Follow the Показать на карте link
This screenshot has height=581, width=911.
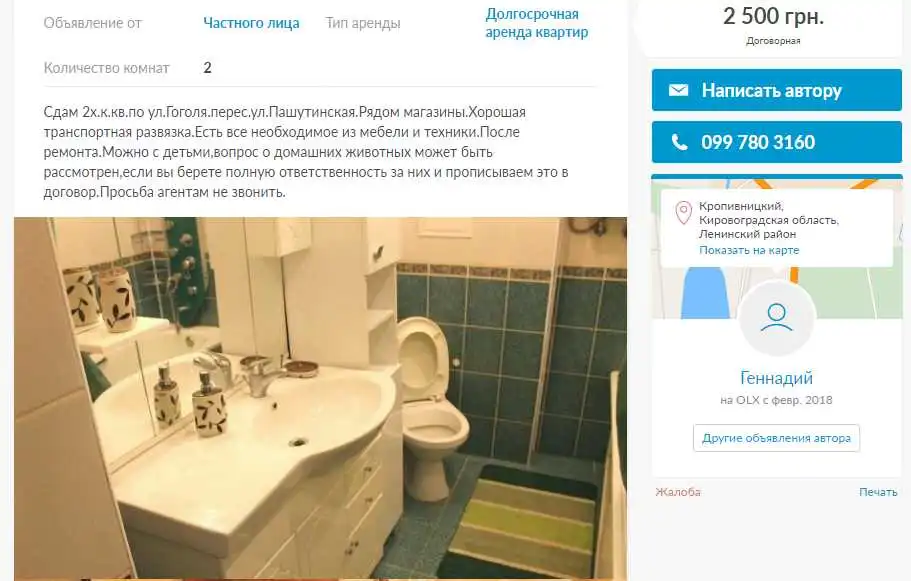749,250
